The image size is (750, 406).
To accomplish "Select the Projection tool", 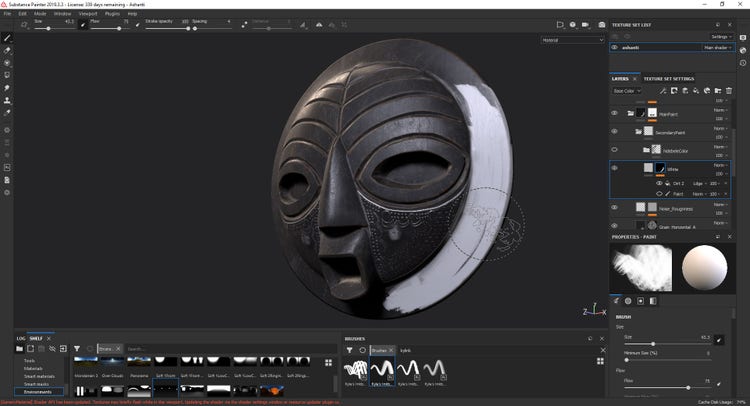I will pyautogui.click(x=8, y=62).
